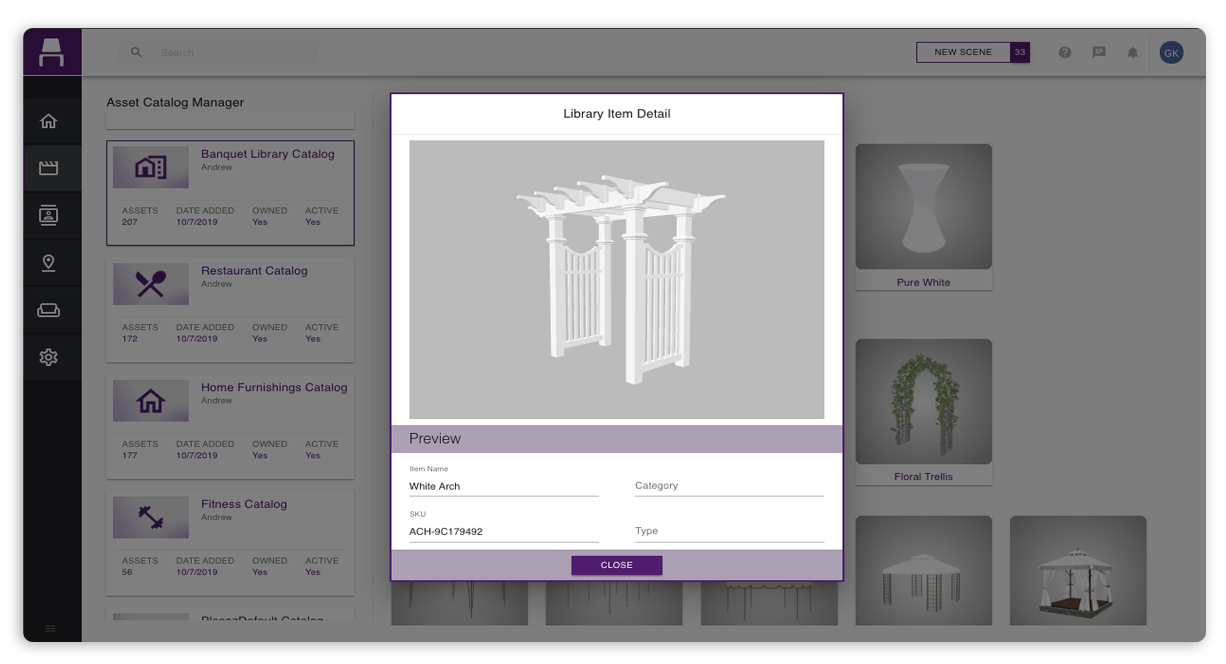The height and width of the screenshot is (664, 1226).
Task: Click the search magnifier icon
Action: 136,52
